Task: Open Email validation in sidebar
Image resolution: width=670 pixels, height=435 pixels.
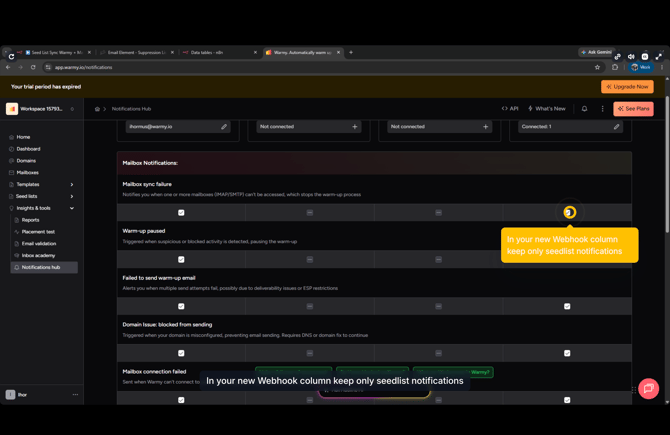Action: pos(39,244)
